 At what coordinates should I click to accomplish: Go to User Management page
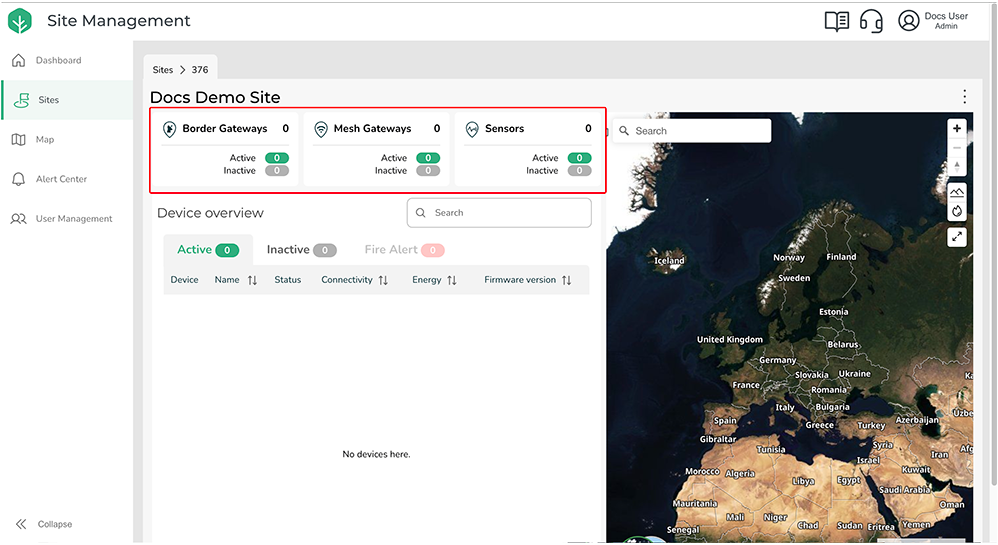click(x=73, y=219)
